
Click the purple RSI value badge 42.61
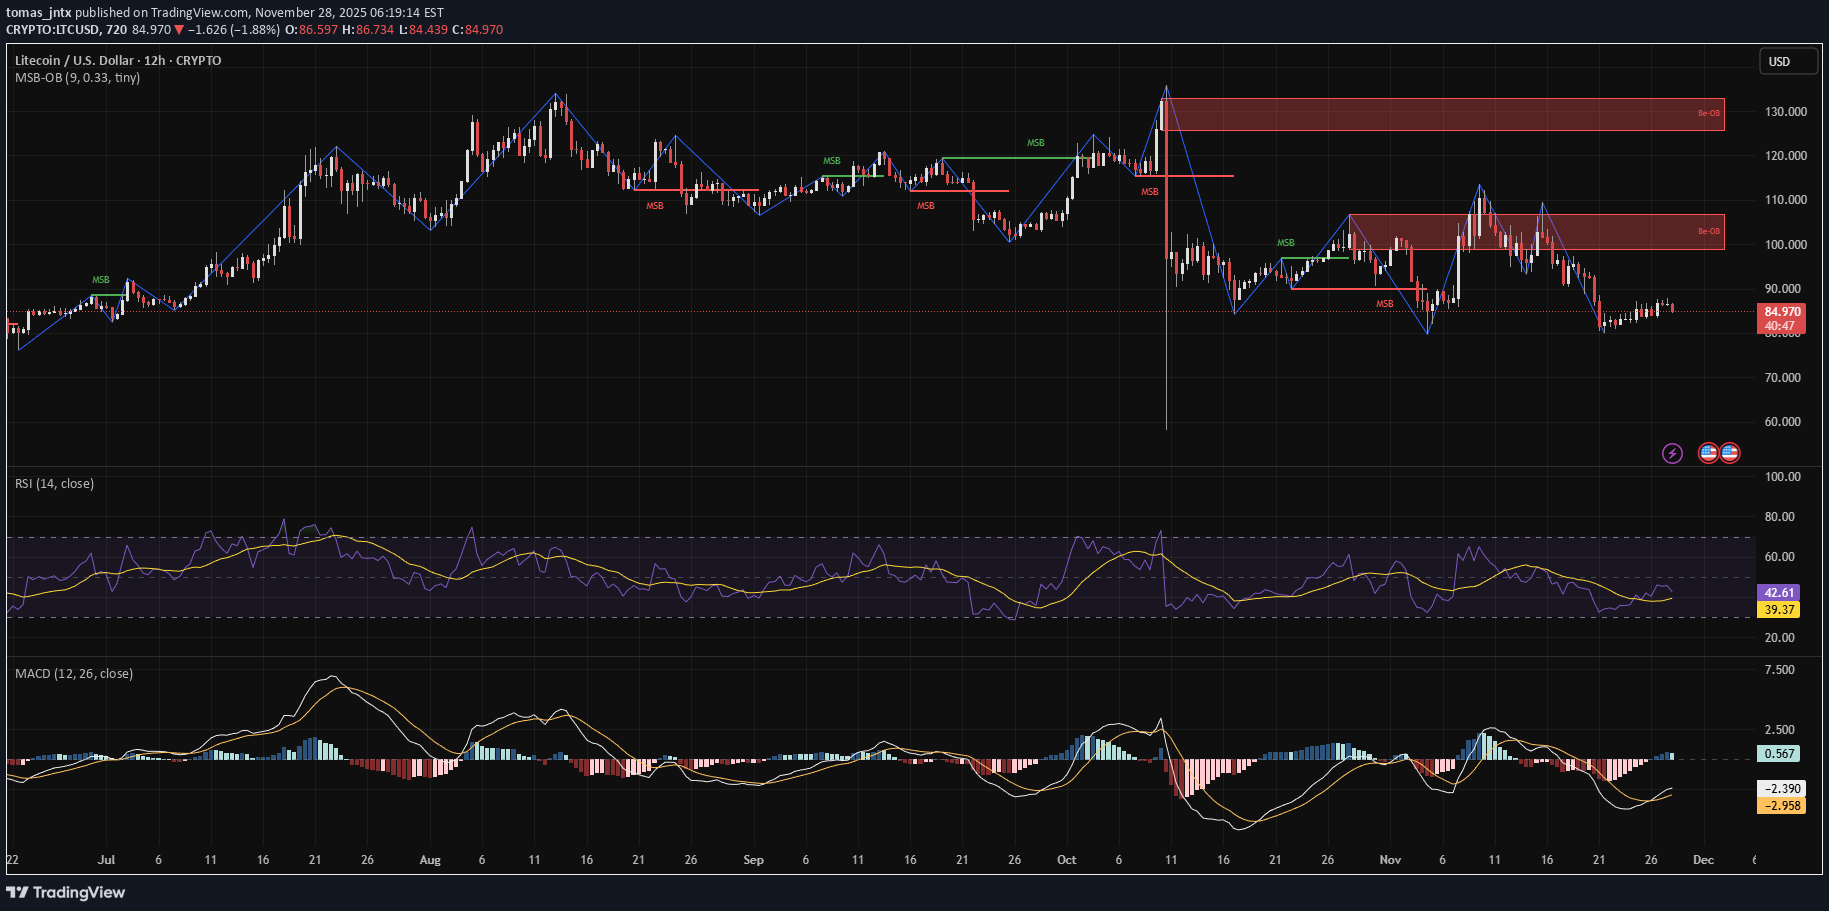click(1779, 592)
